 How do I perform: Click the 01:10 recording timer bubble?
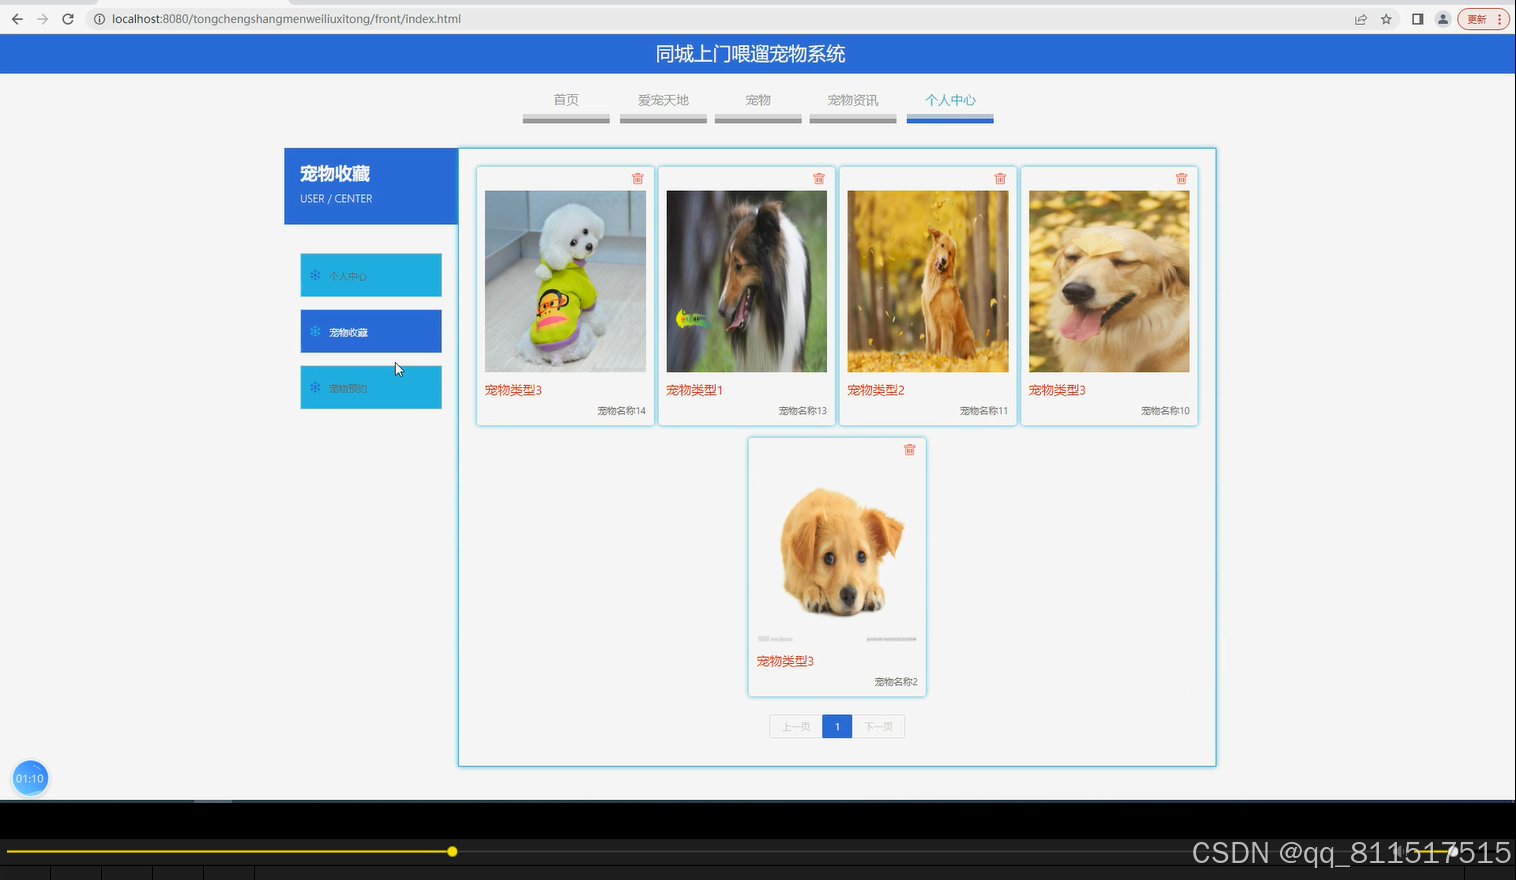tap(30, 778)
